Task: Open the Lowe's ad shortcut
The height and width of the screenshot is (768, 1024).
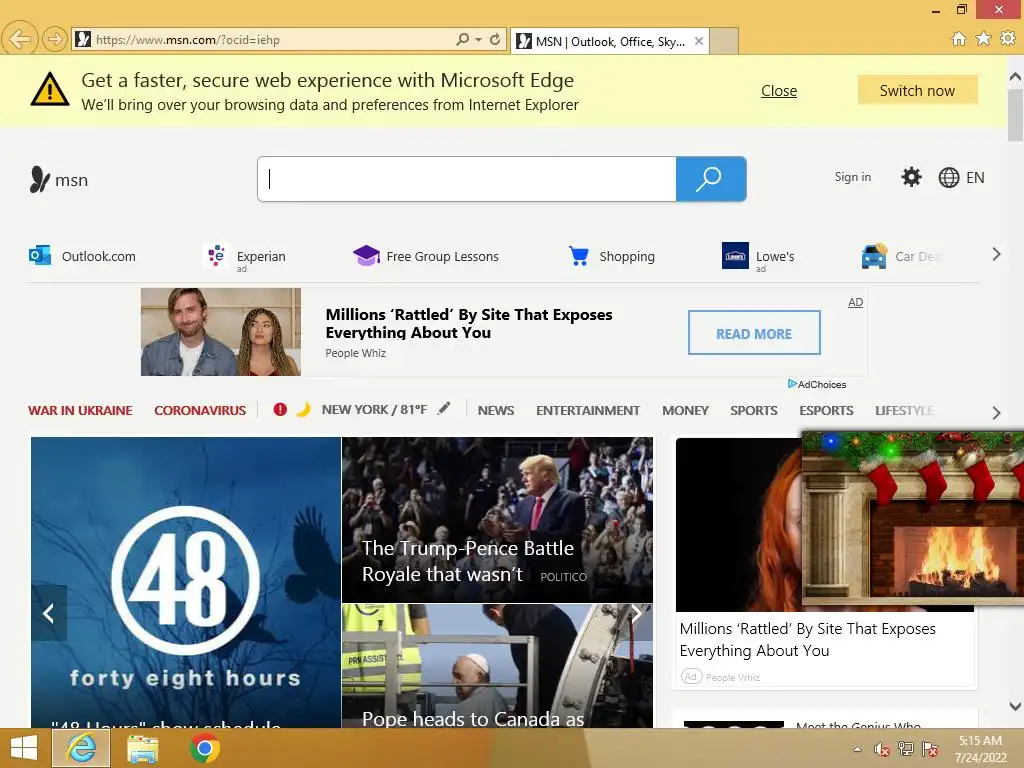Action: (758, 257)
